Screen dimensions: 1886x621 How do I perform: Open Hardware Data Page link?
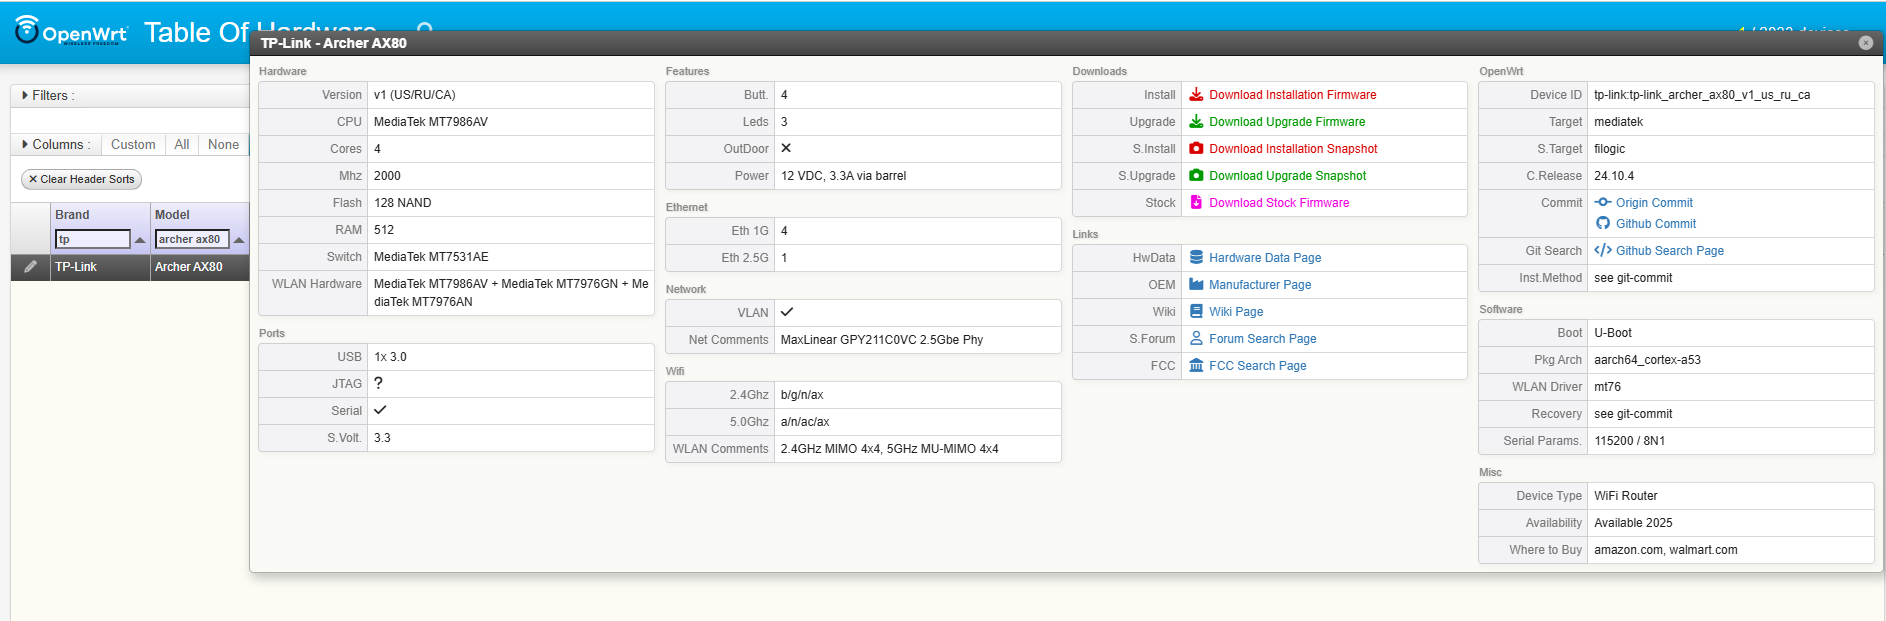click(1265, 258)
